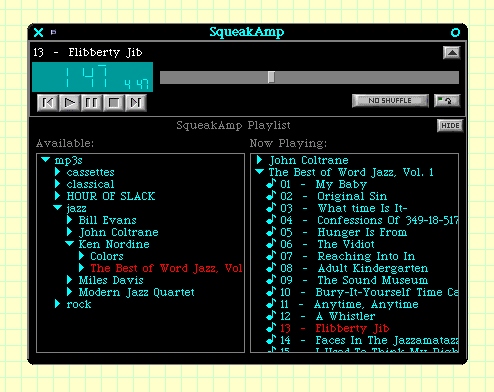Expand red Word Jazz album in Available
The width and height of the screenshot is (494, 392).
click(x=81, y=268)
